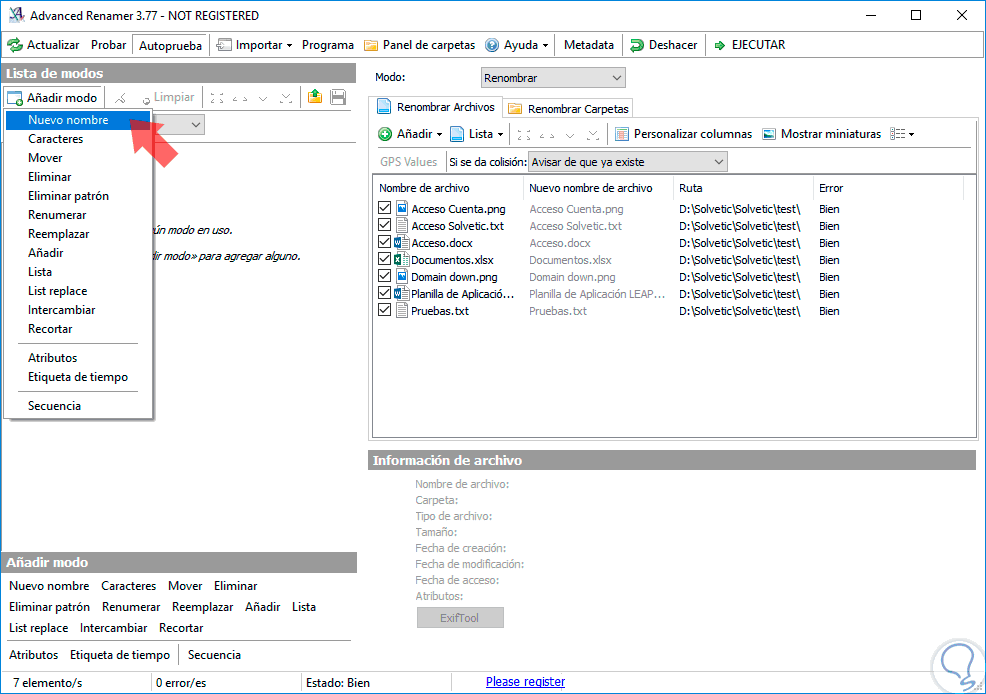The width and height of the screenshot is (986, 694).
Task: Open the collision Avisar de que ya existe dropdown
Action: 628,162
